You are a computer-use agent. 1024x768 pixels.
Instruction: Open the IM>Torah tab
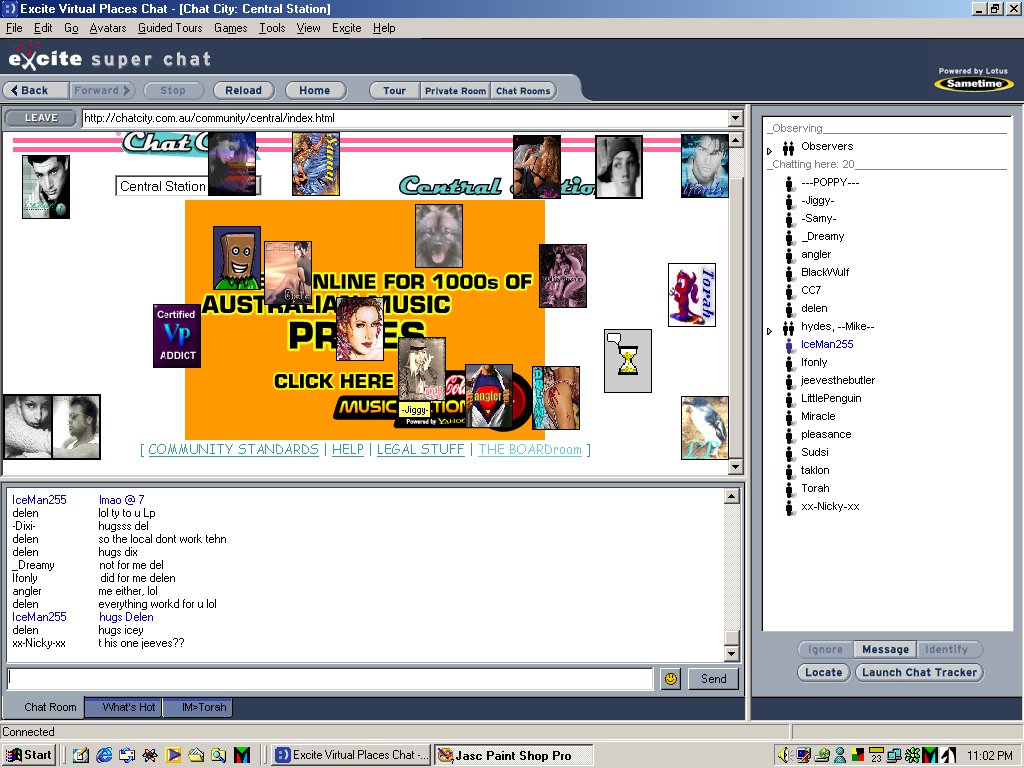[x=204, y=707]
